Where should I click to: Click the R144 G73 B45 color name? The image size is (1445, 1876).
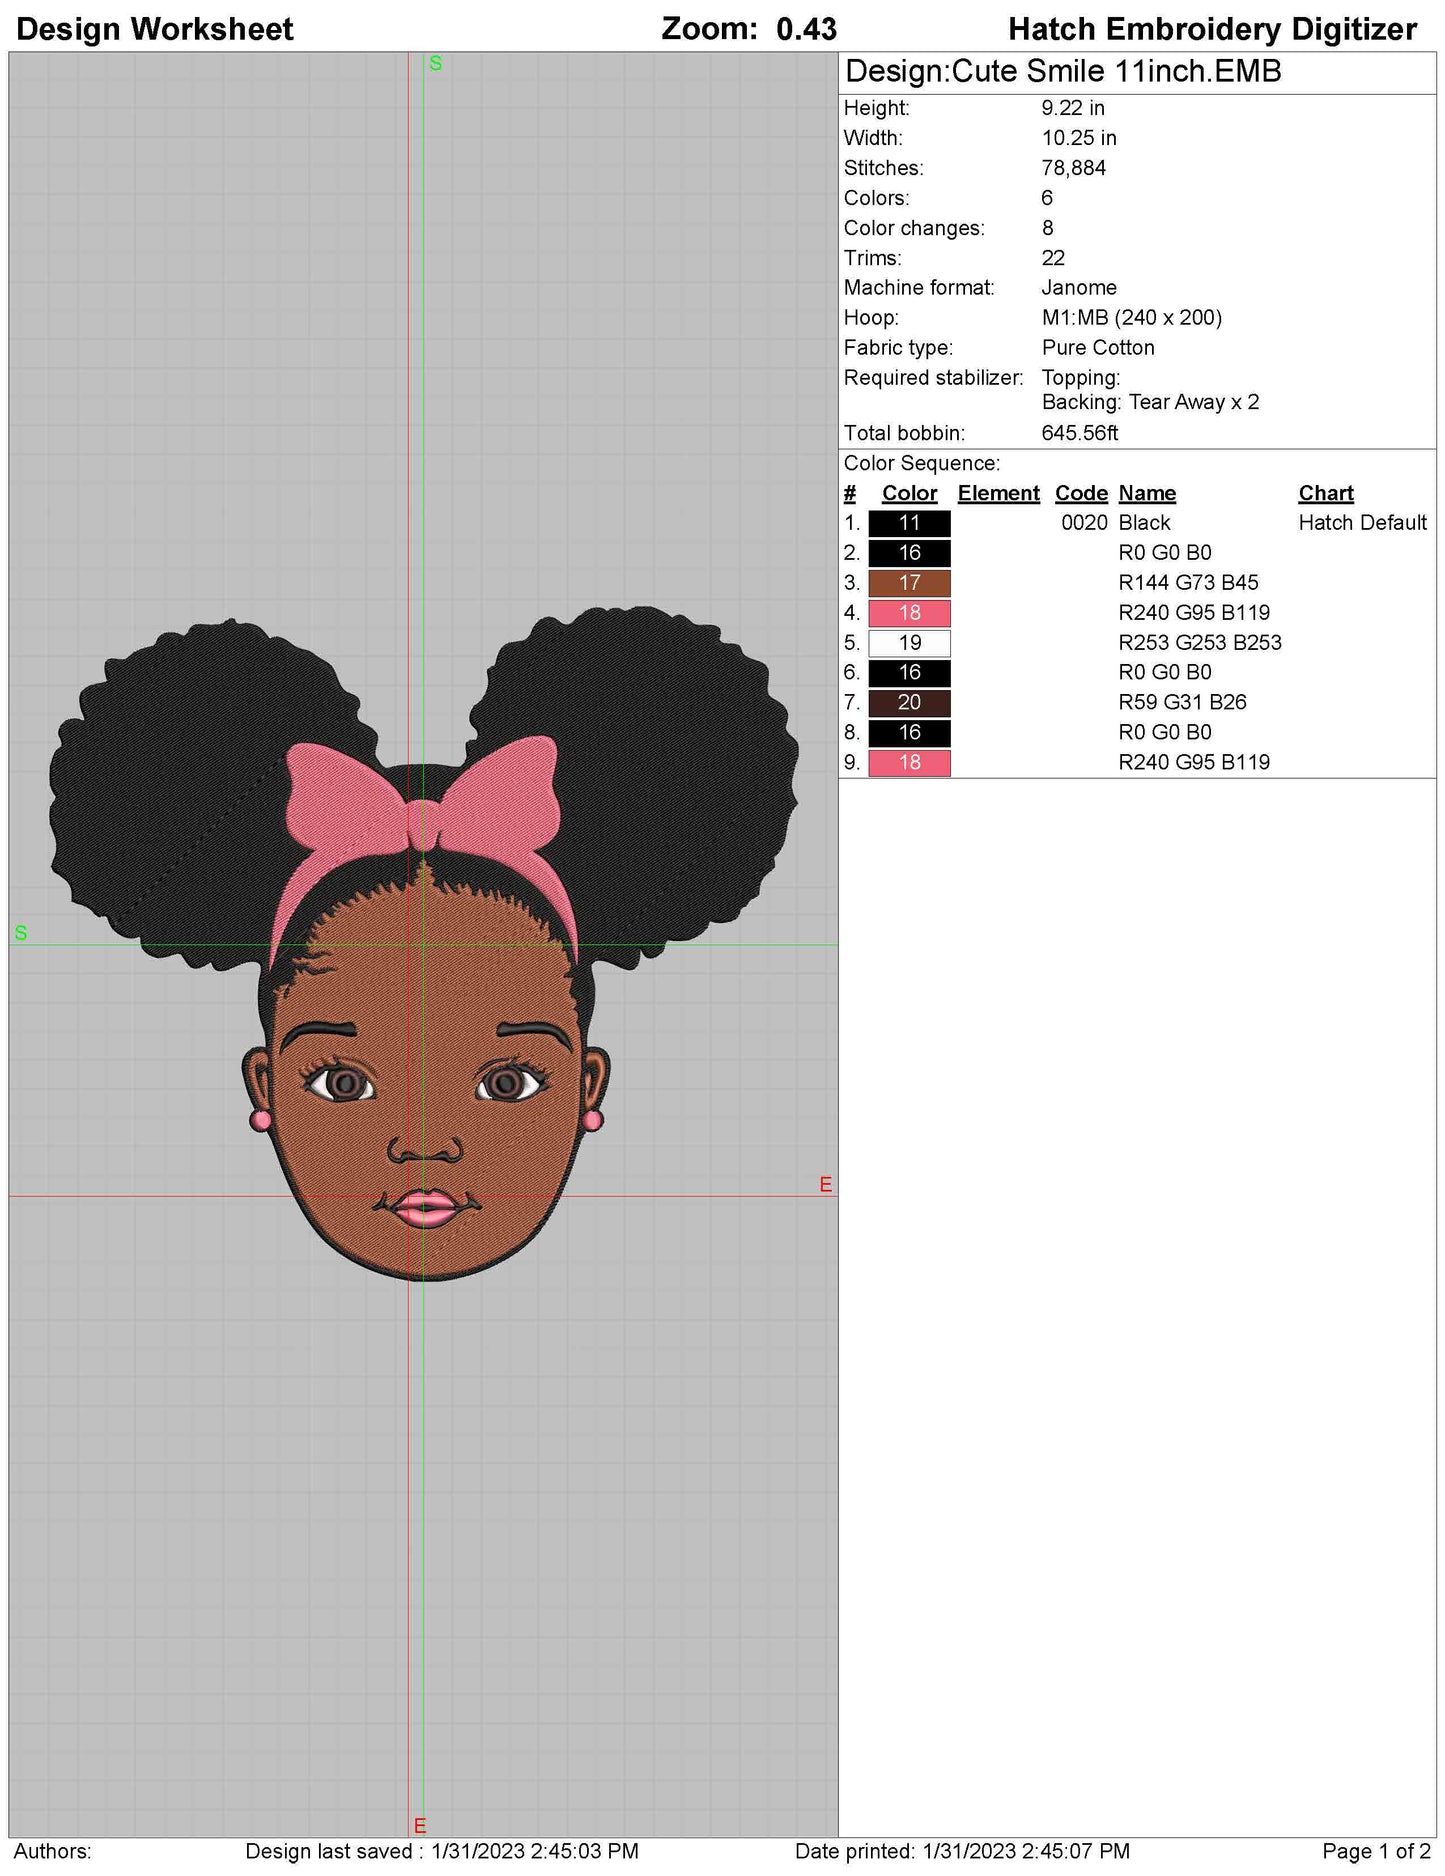(1188, 583)
